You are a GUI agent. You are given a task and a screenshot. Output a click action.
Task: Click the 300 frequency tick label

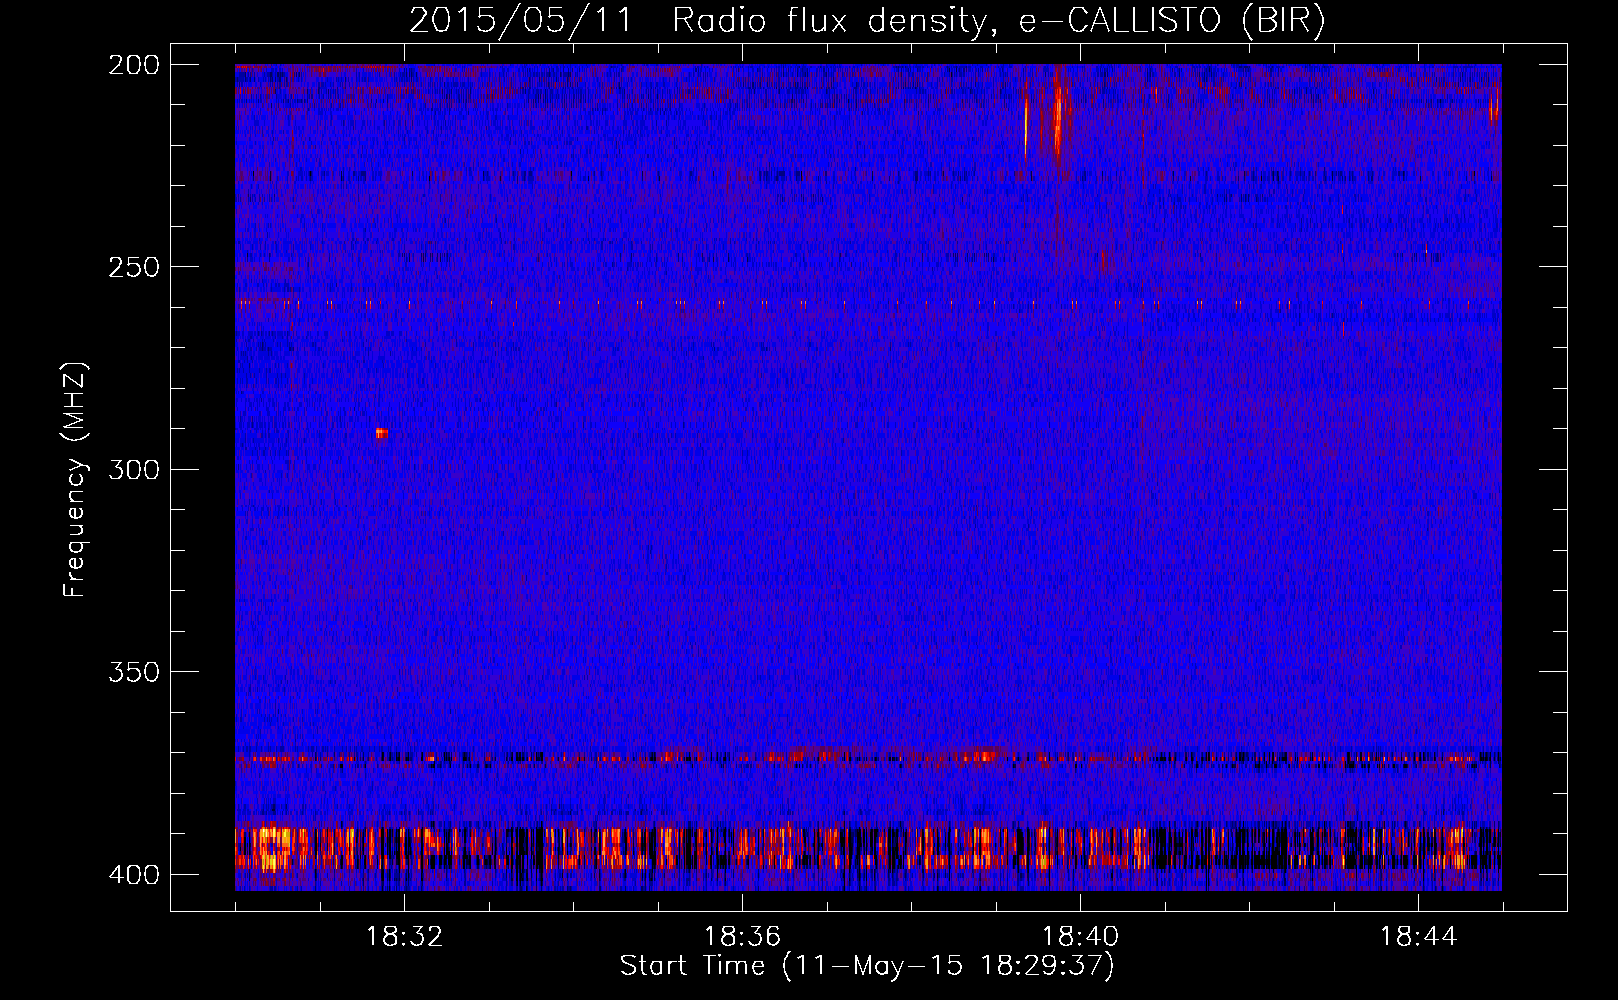pos(133,469)
